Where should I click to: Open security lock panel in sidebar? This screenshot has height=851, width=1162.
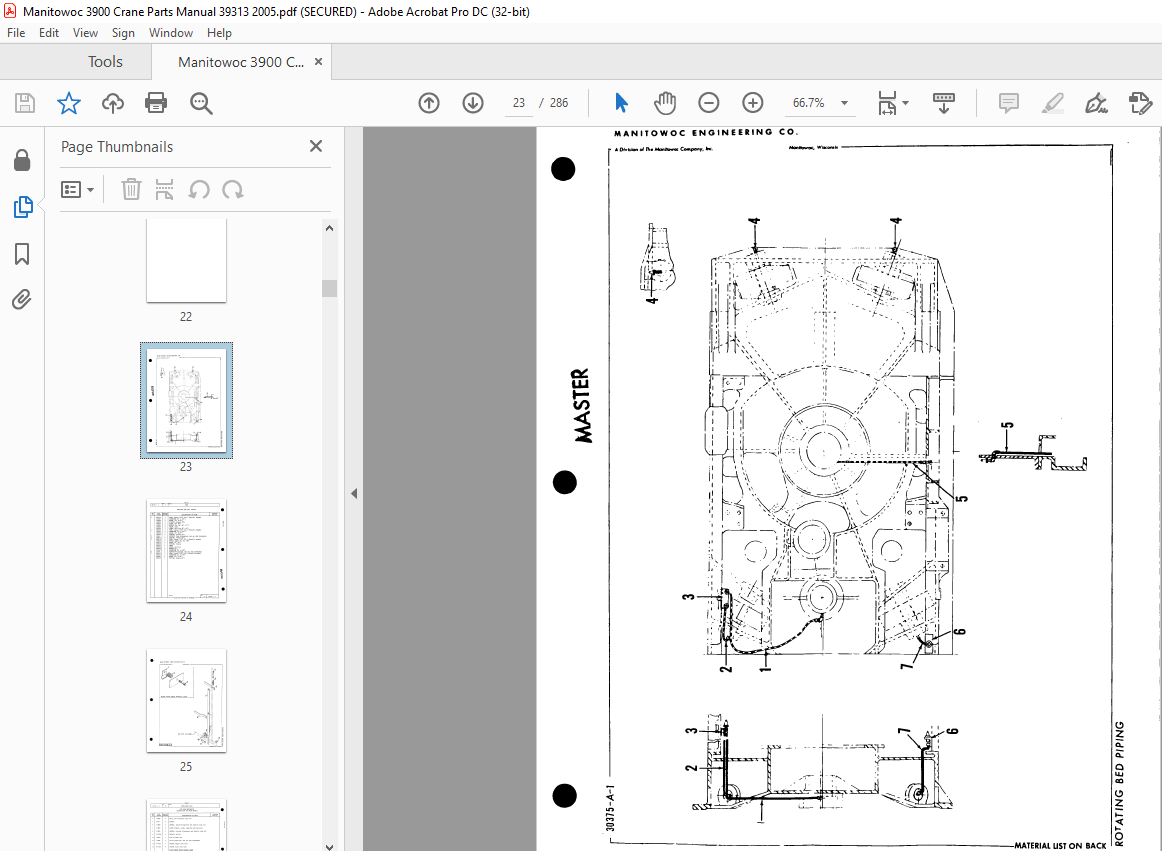coord(22,159)
